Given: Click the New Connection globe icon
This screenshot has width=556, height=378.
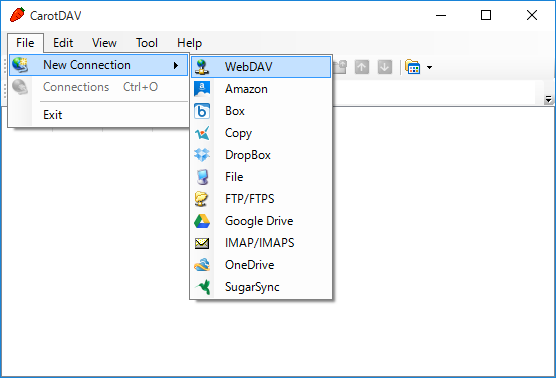Looking at the screenshot, I should coord(20,65).
